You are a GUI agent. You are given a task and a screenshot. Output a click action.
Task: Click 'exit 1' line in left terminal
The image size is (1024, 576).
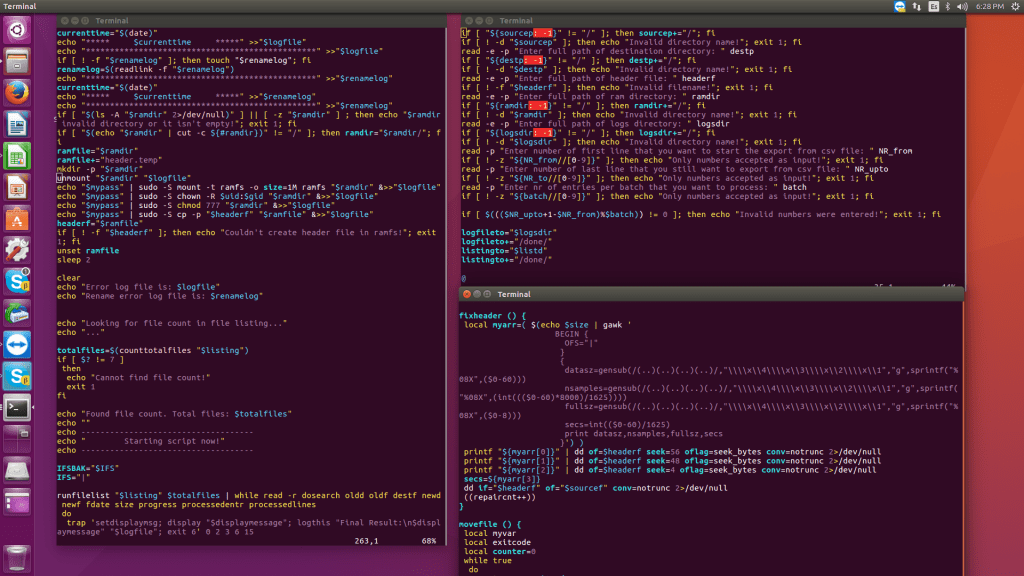(80, 387)
